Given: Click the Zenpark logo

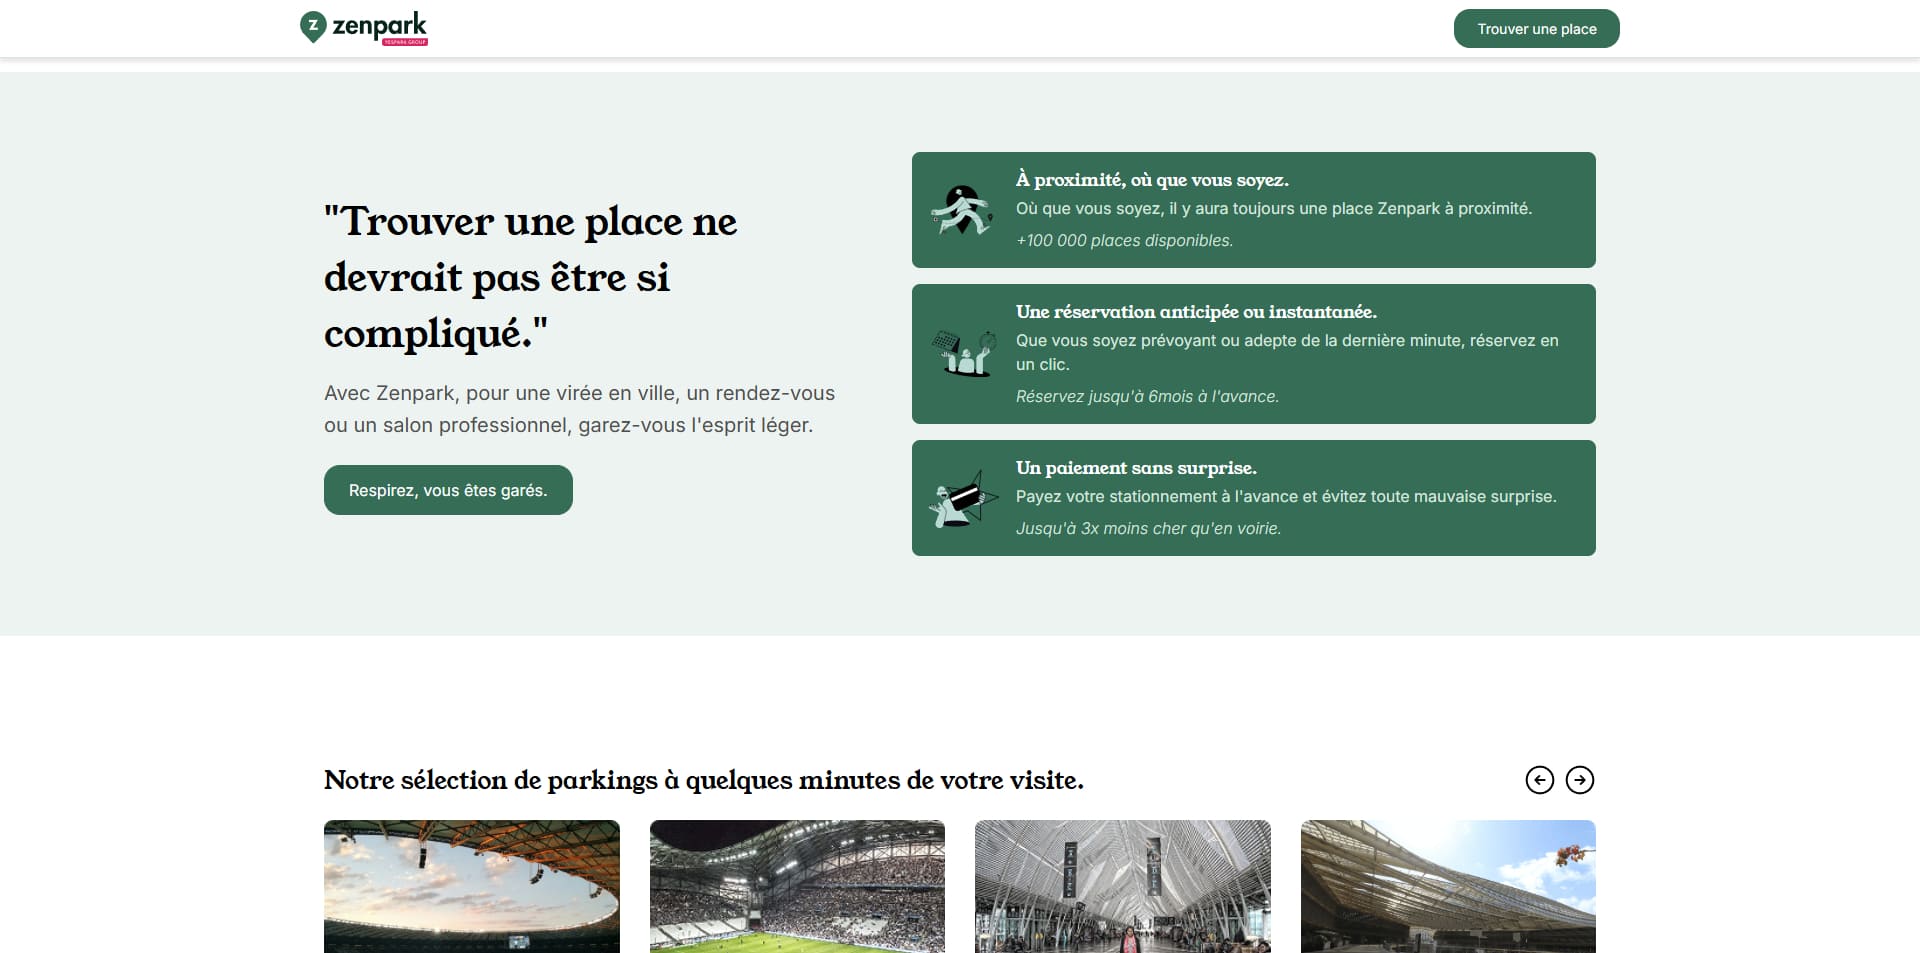Looking at the screenshot, I should (x=364, y=28).
